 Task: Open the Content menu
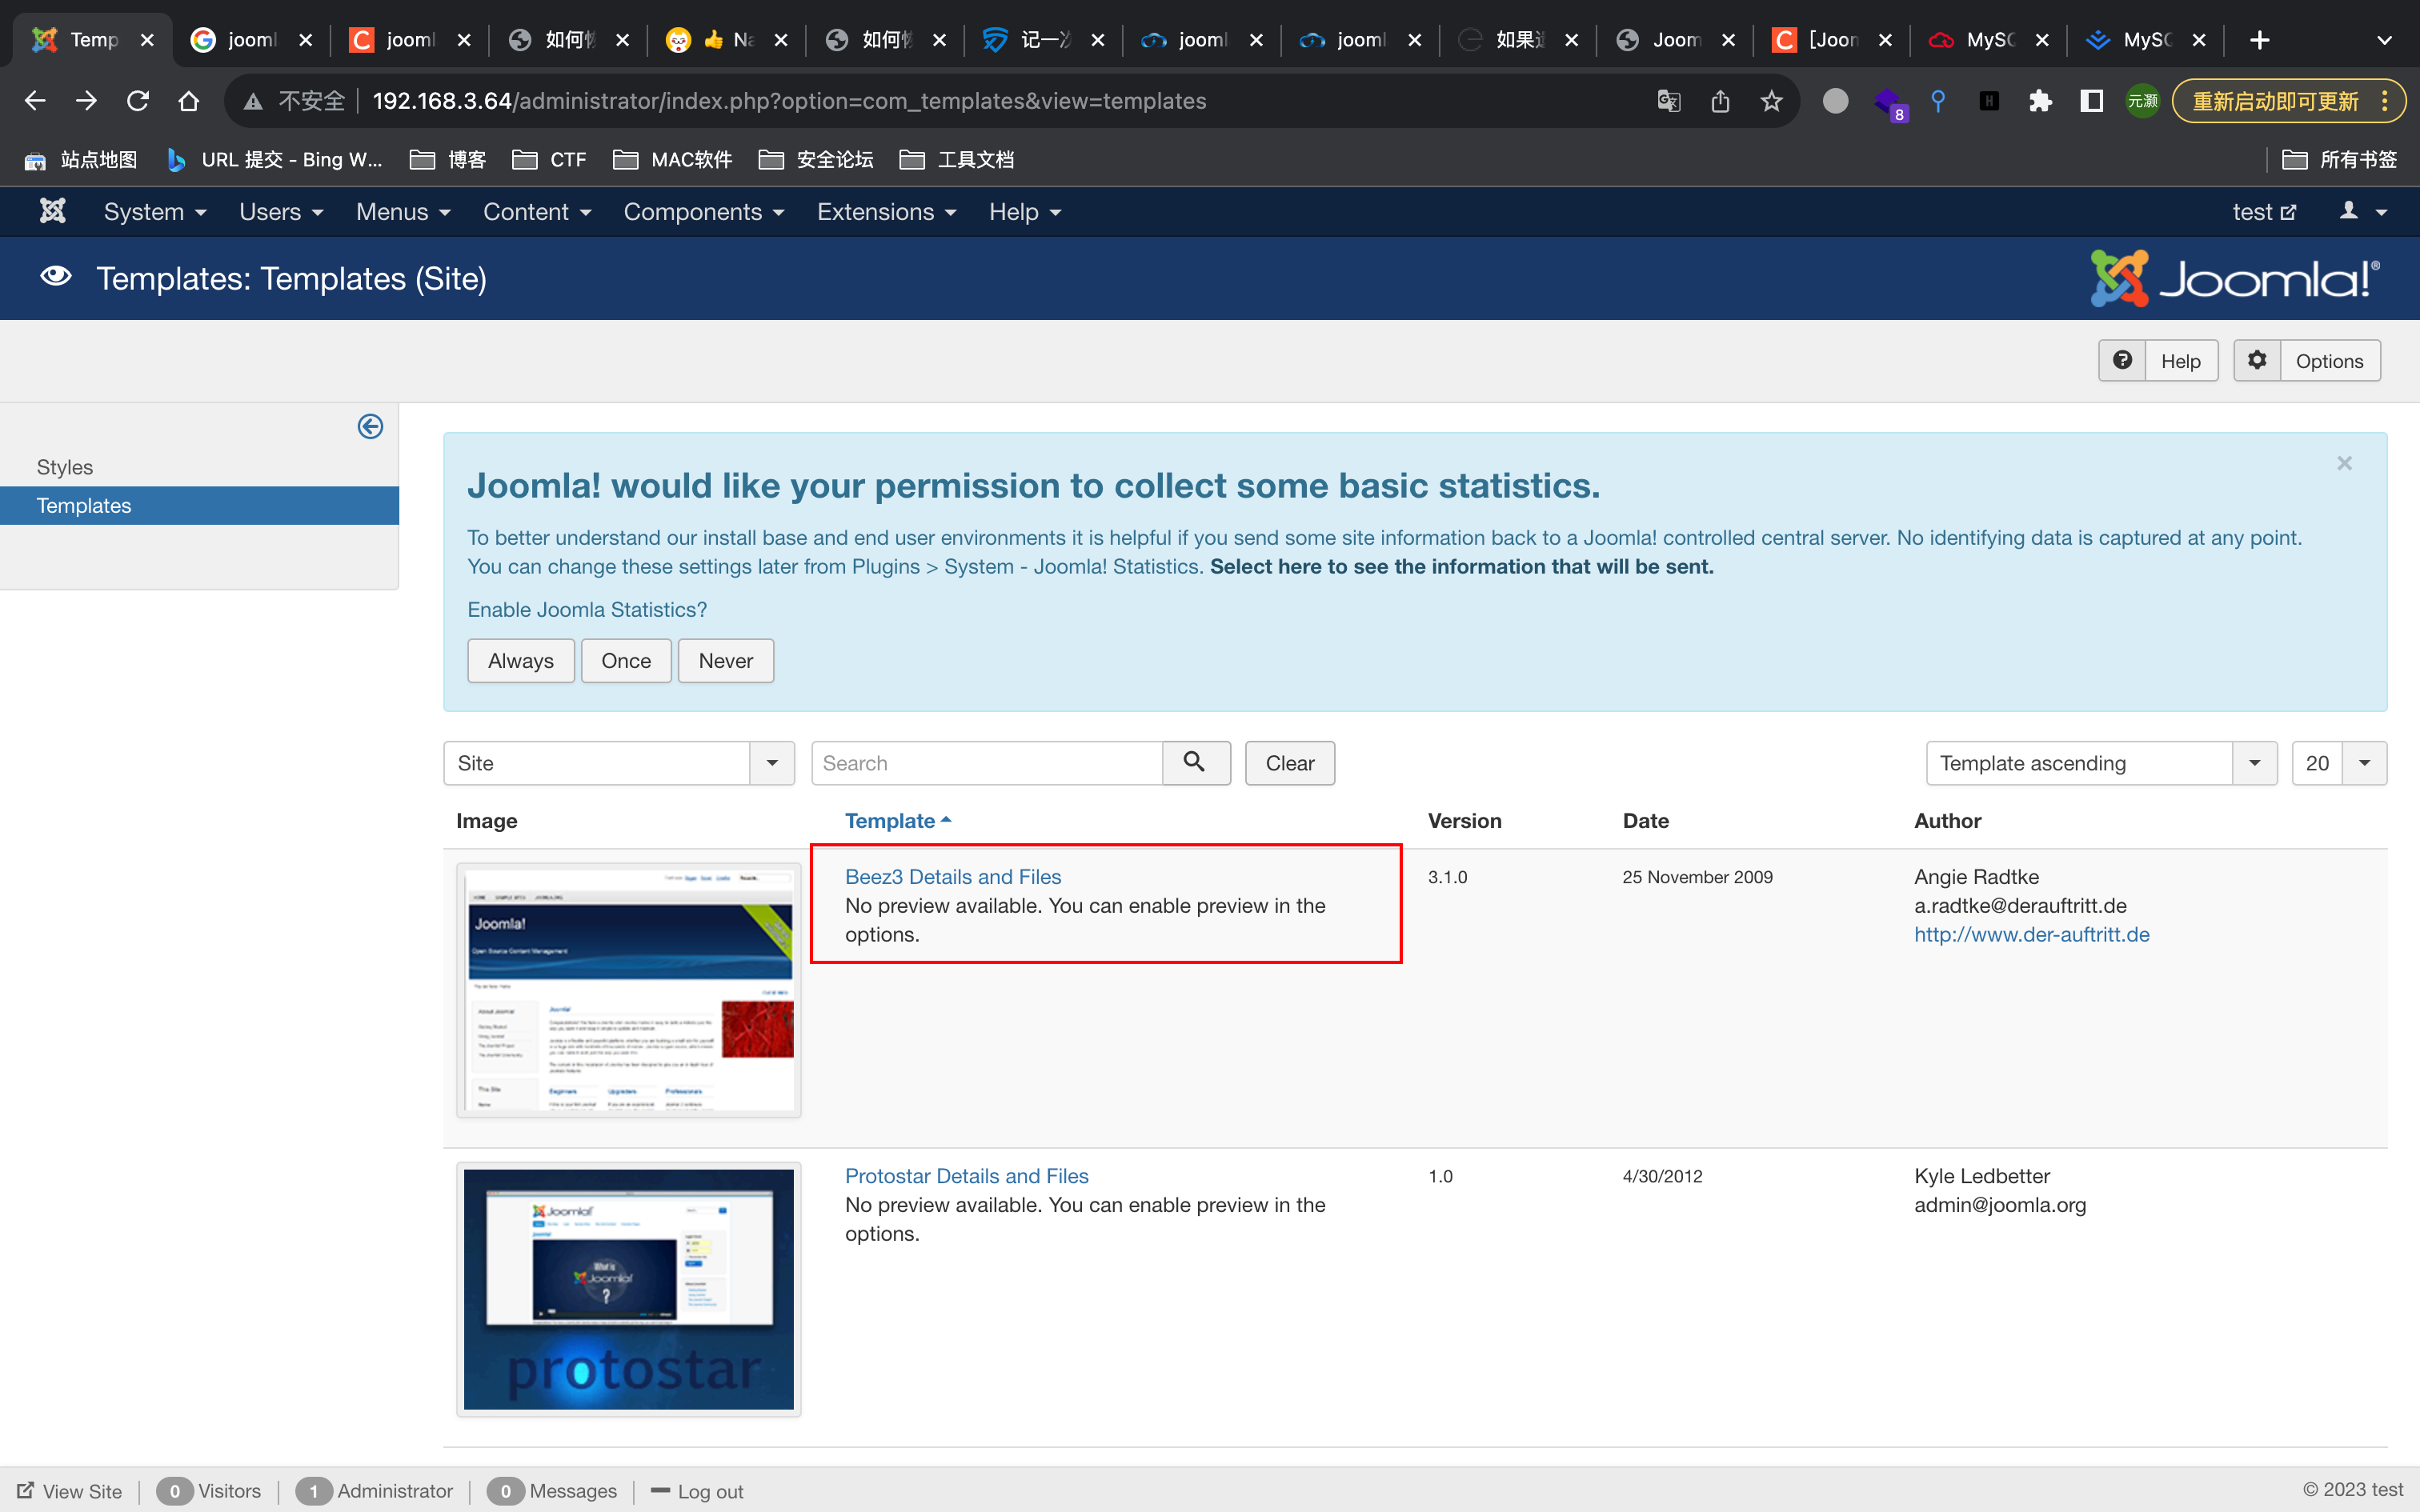pos(537,211)
